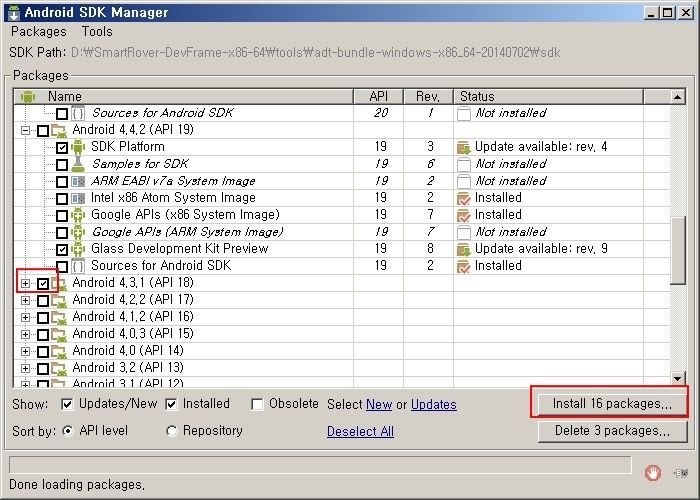The height and width of the screenshot is (500, 700).
Task: Uncheck the Glass Development Kit Preview checkbox
Action: click(x=62, y=249)
